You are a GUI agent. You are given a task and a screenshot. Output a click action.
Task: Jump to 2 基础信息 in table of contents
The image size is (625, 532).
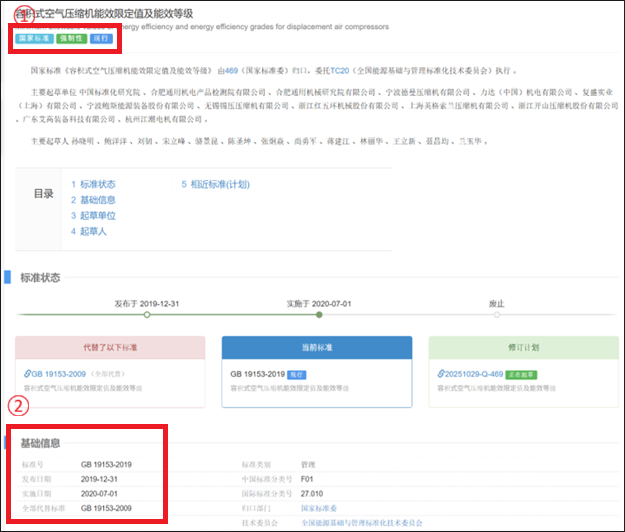tap(93, 200)
